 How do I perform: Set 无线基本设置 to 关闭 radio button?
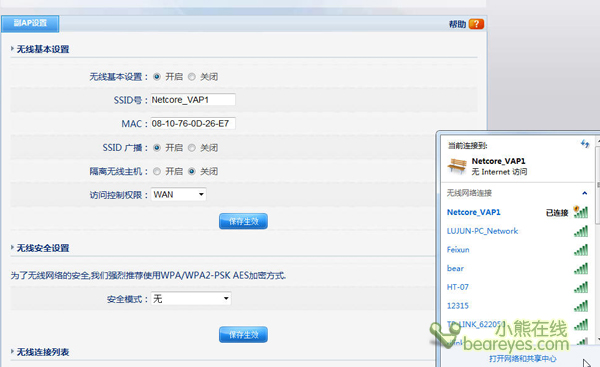192,77
